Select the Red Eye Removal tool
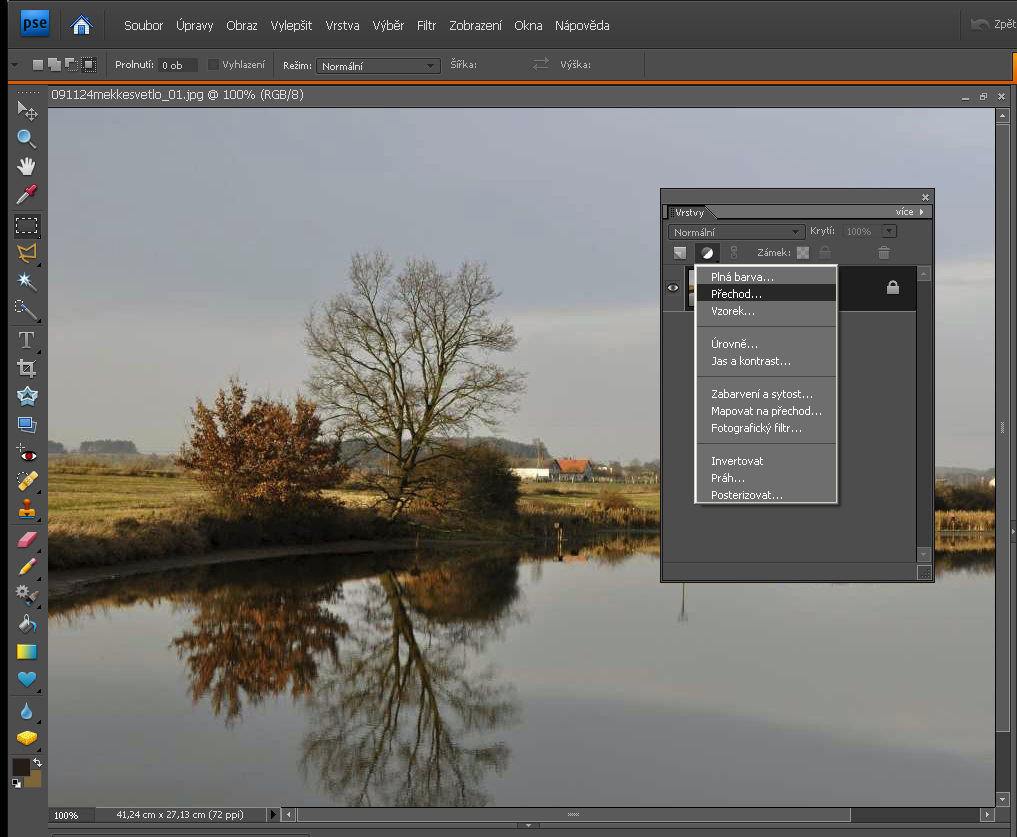The height and width of the screenshot is (837, 1017). (27, 455)
